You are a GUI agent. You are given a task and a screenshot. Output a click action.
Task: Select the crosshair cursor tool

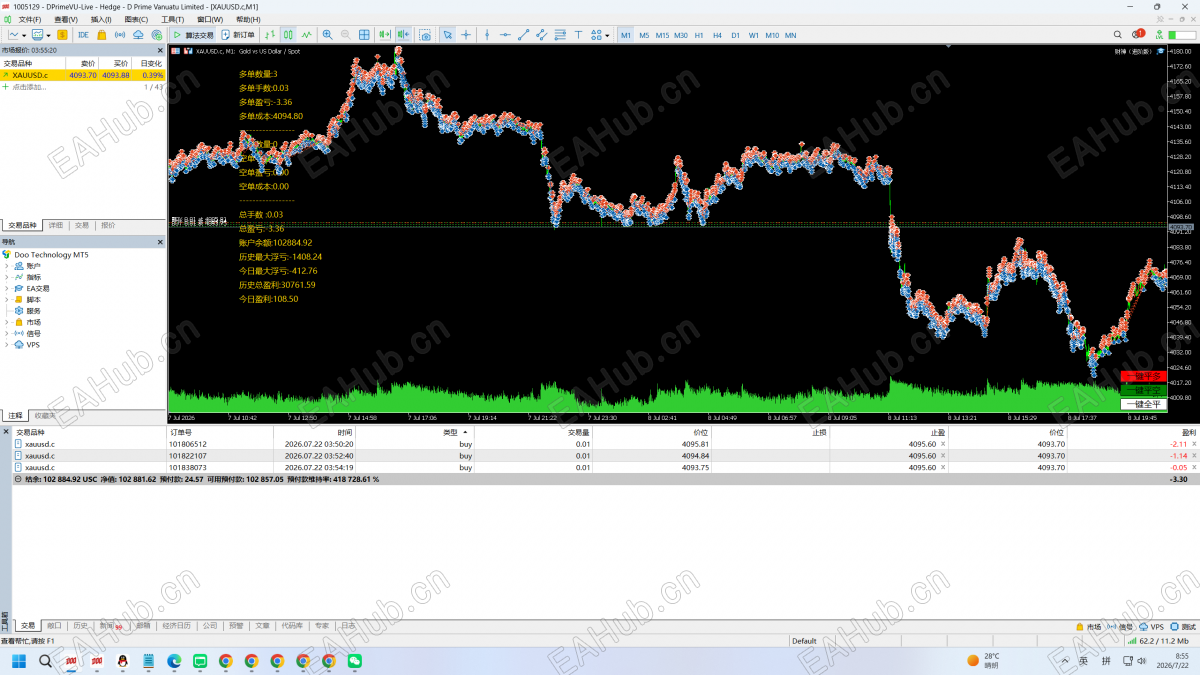[466, 35]
